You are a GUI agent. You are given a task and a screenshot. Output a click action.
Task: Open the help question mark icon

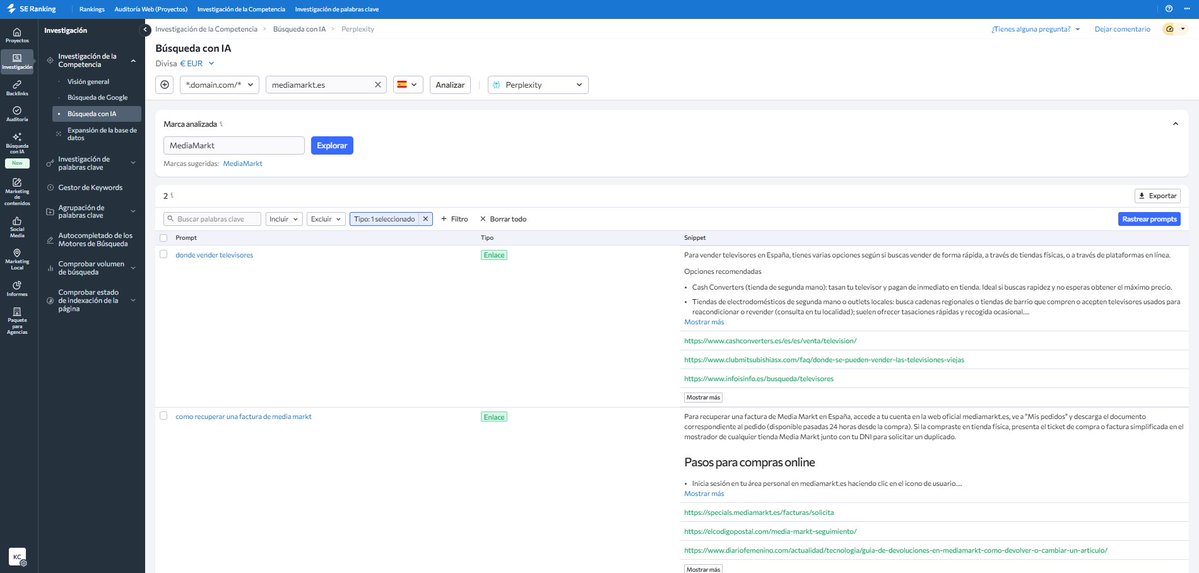(x=1168, y=9)
